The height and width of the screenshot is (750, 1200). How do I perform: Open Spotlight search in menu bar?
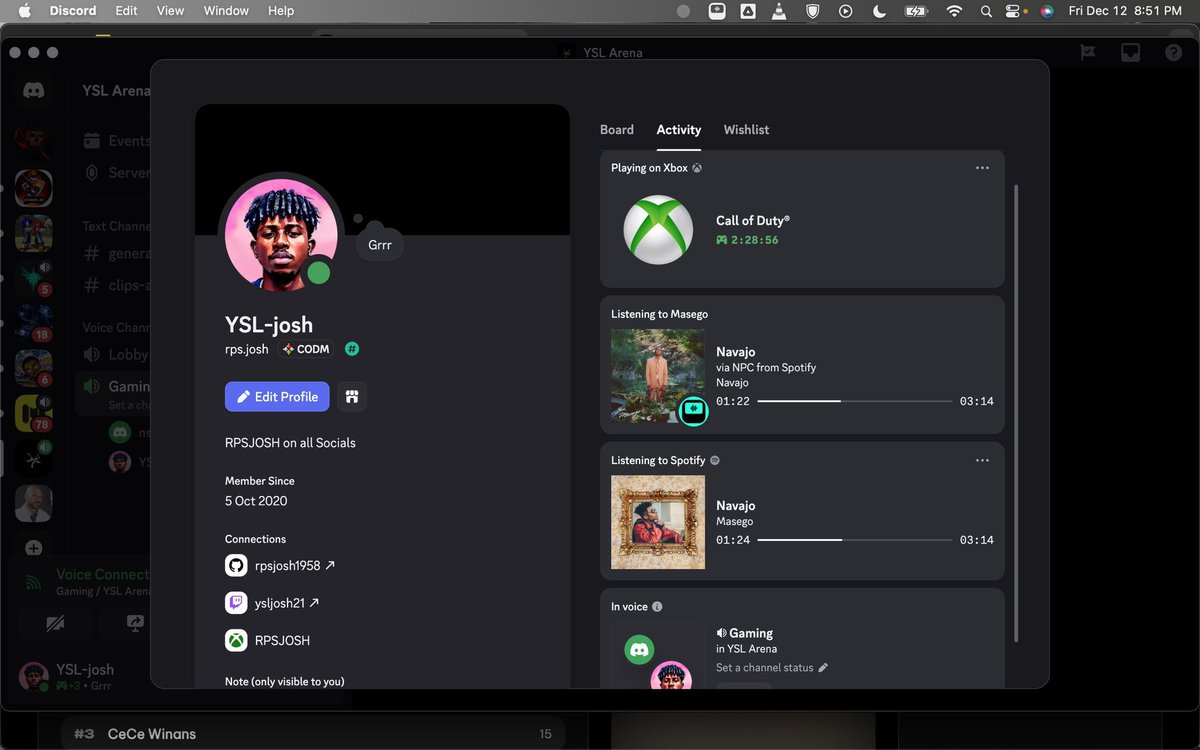[x=986, y=11]
